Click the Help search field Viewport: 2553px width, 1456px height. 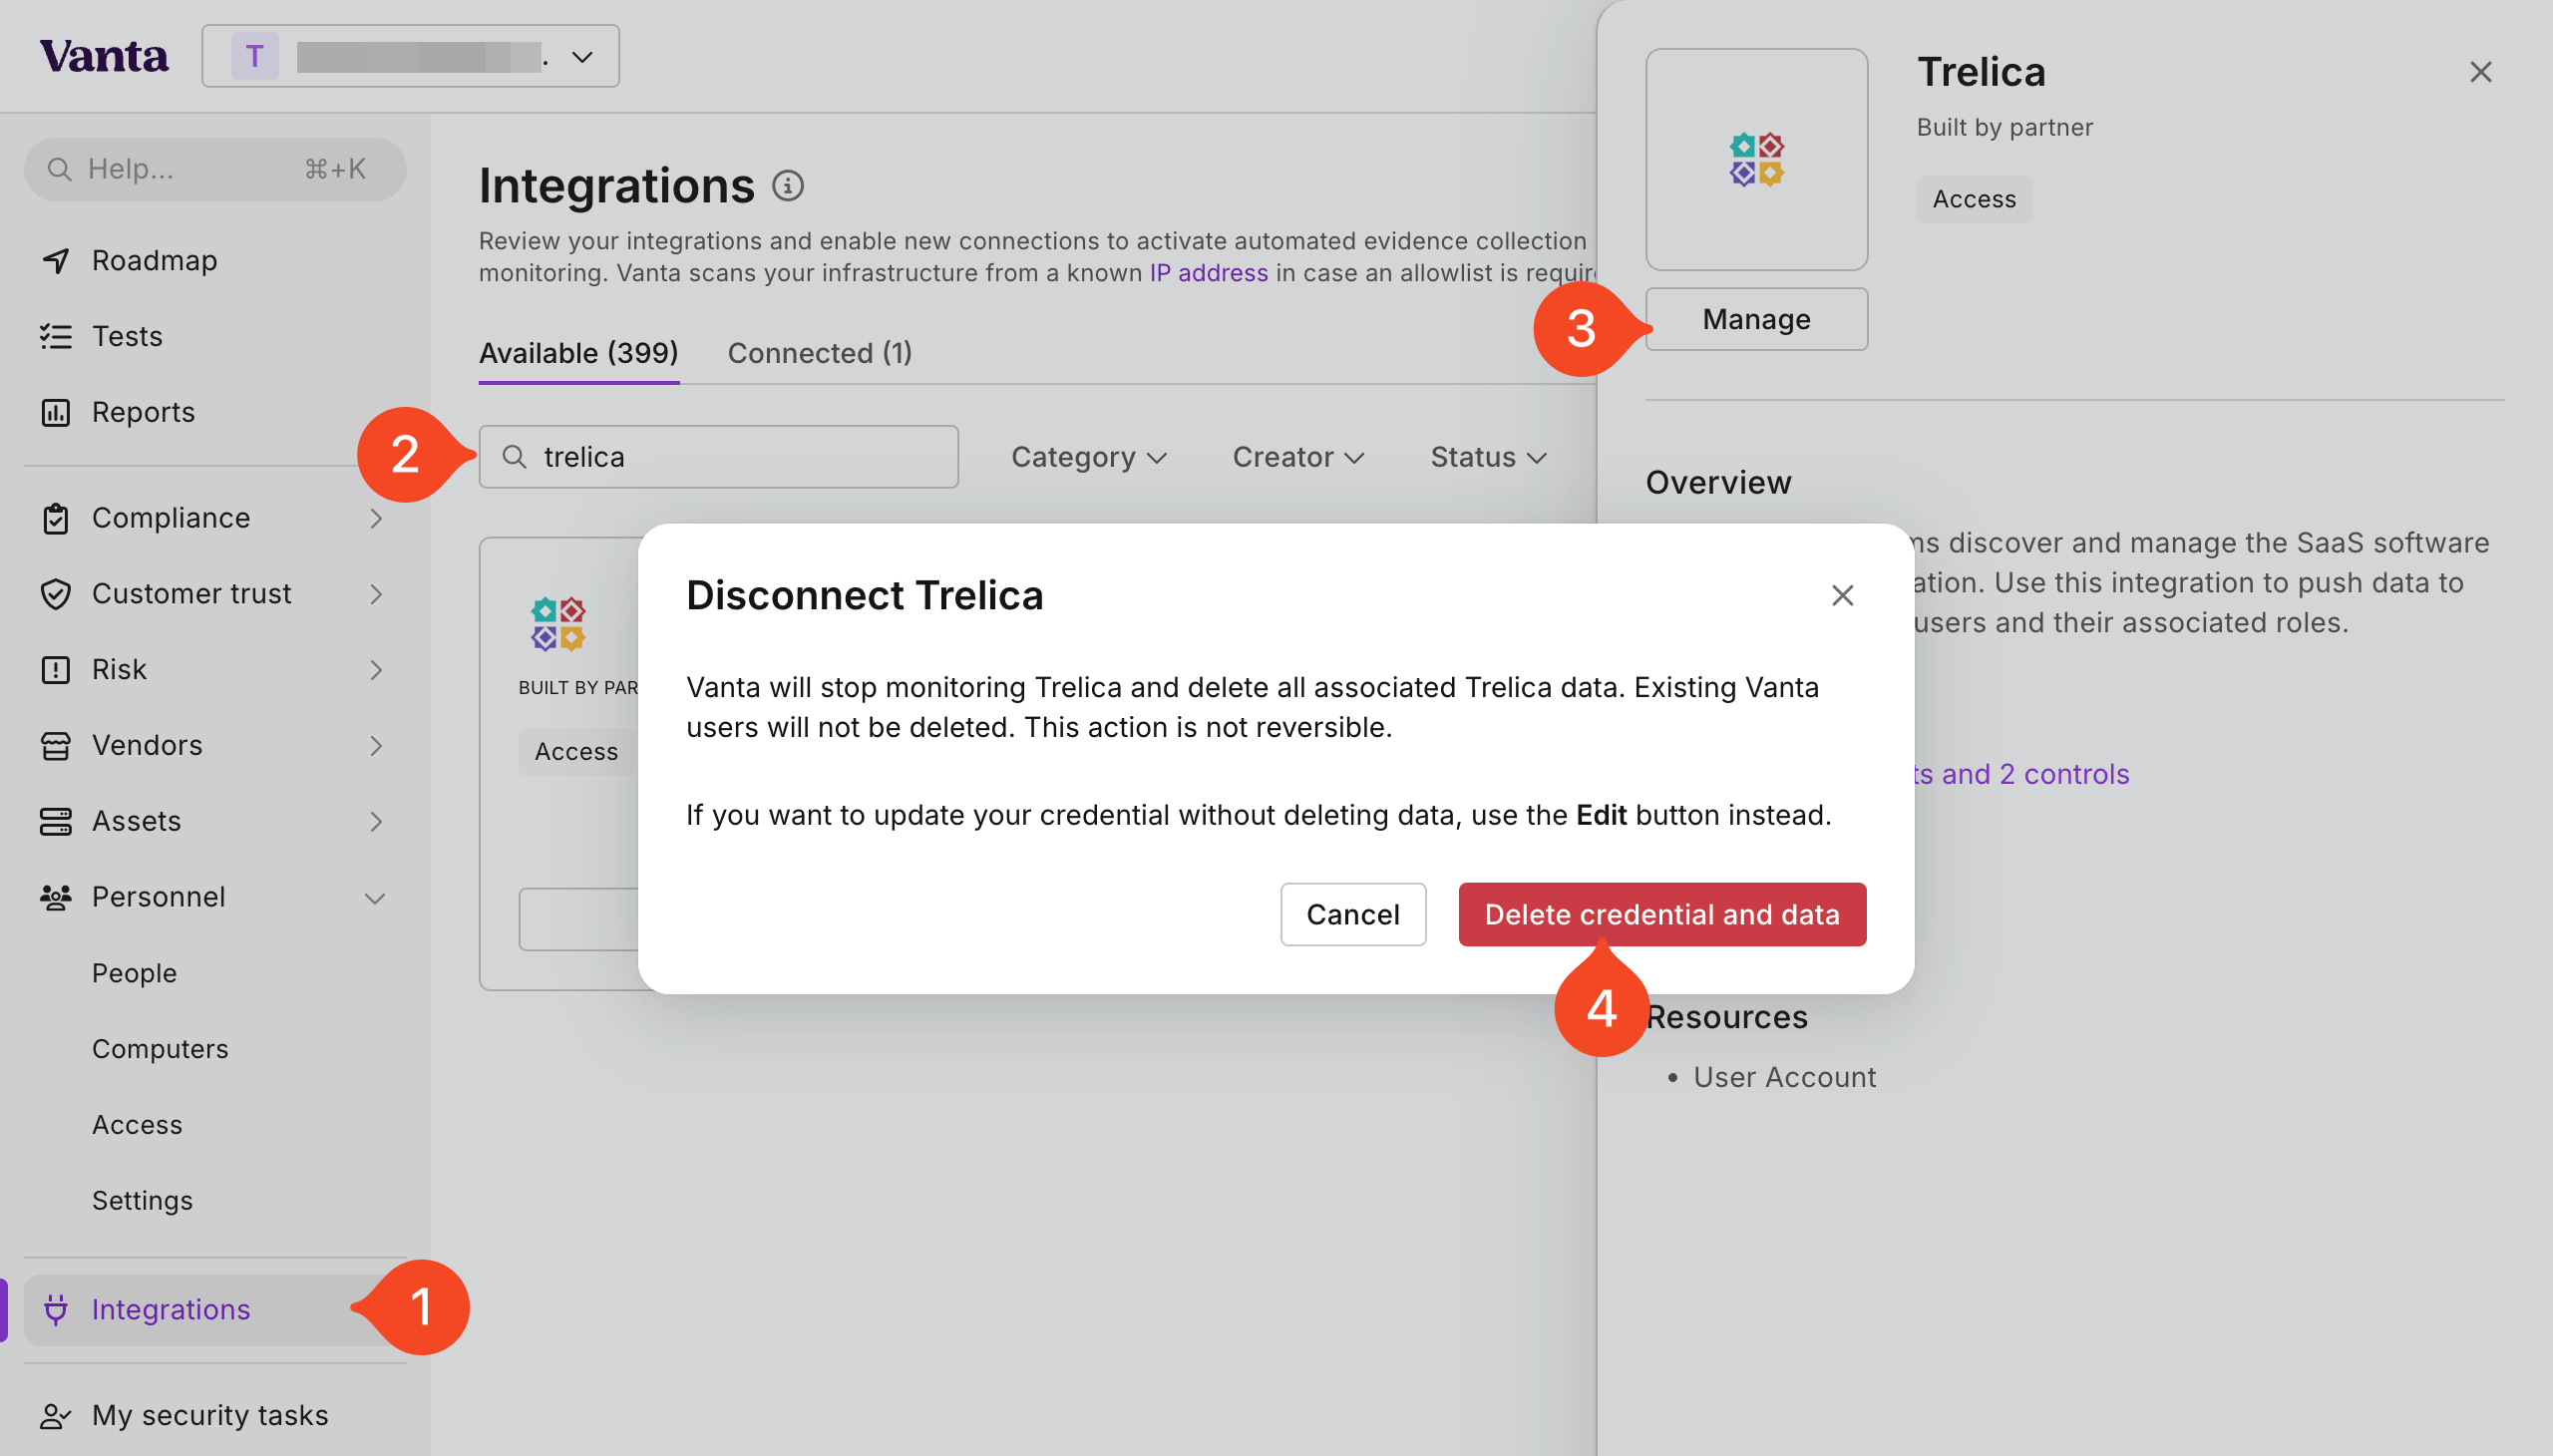[x=215, y=169]
